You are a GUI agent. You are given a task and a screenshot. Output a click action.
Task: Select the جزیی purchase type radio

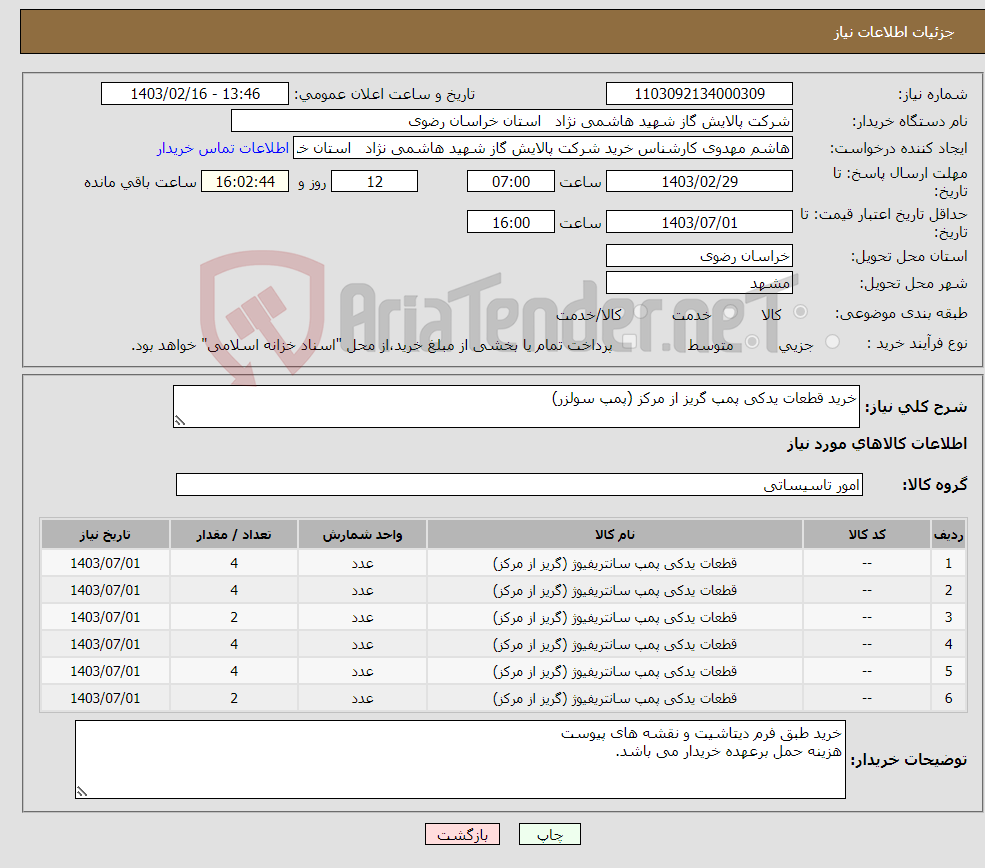832,342
